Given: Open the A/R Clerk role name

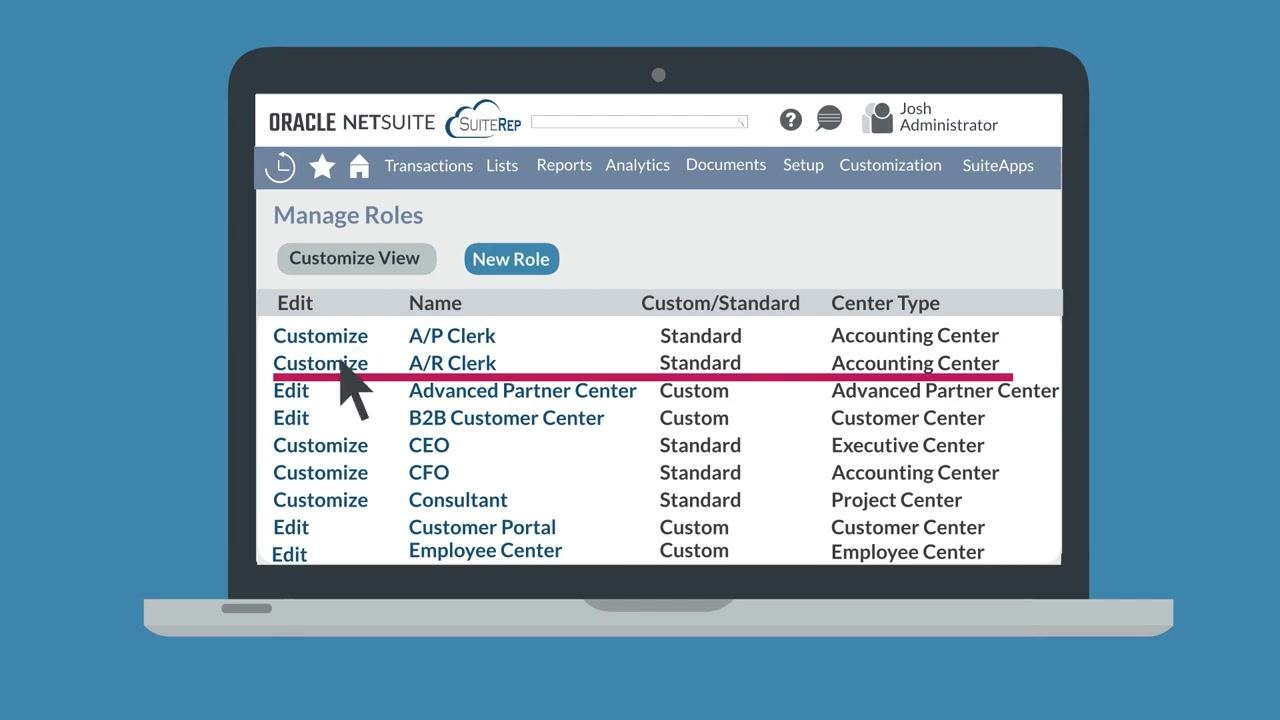Looking at the screenshot, I should [452, 363].
